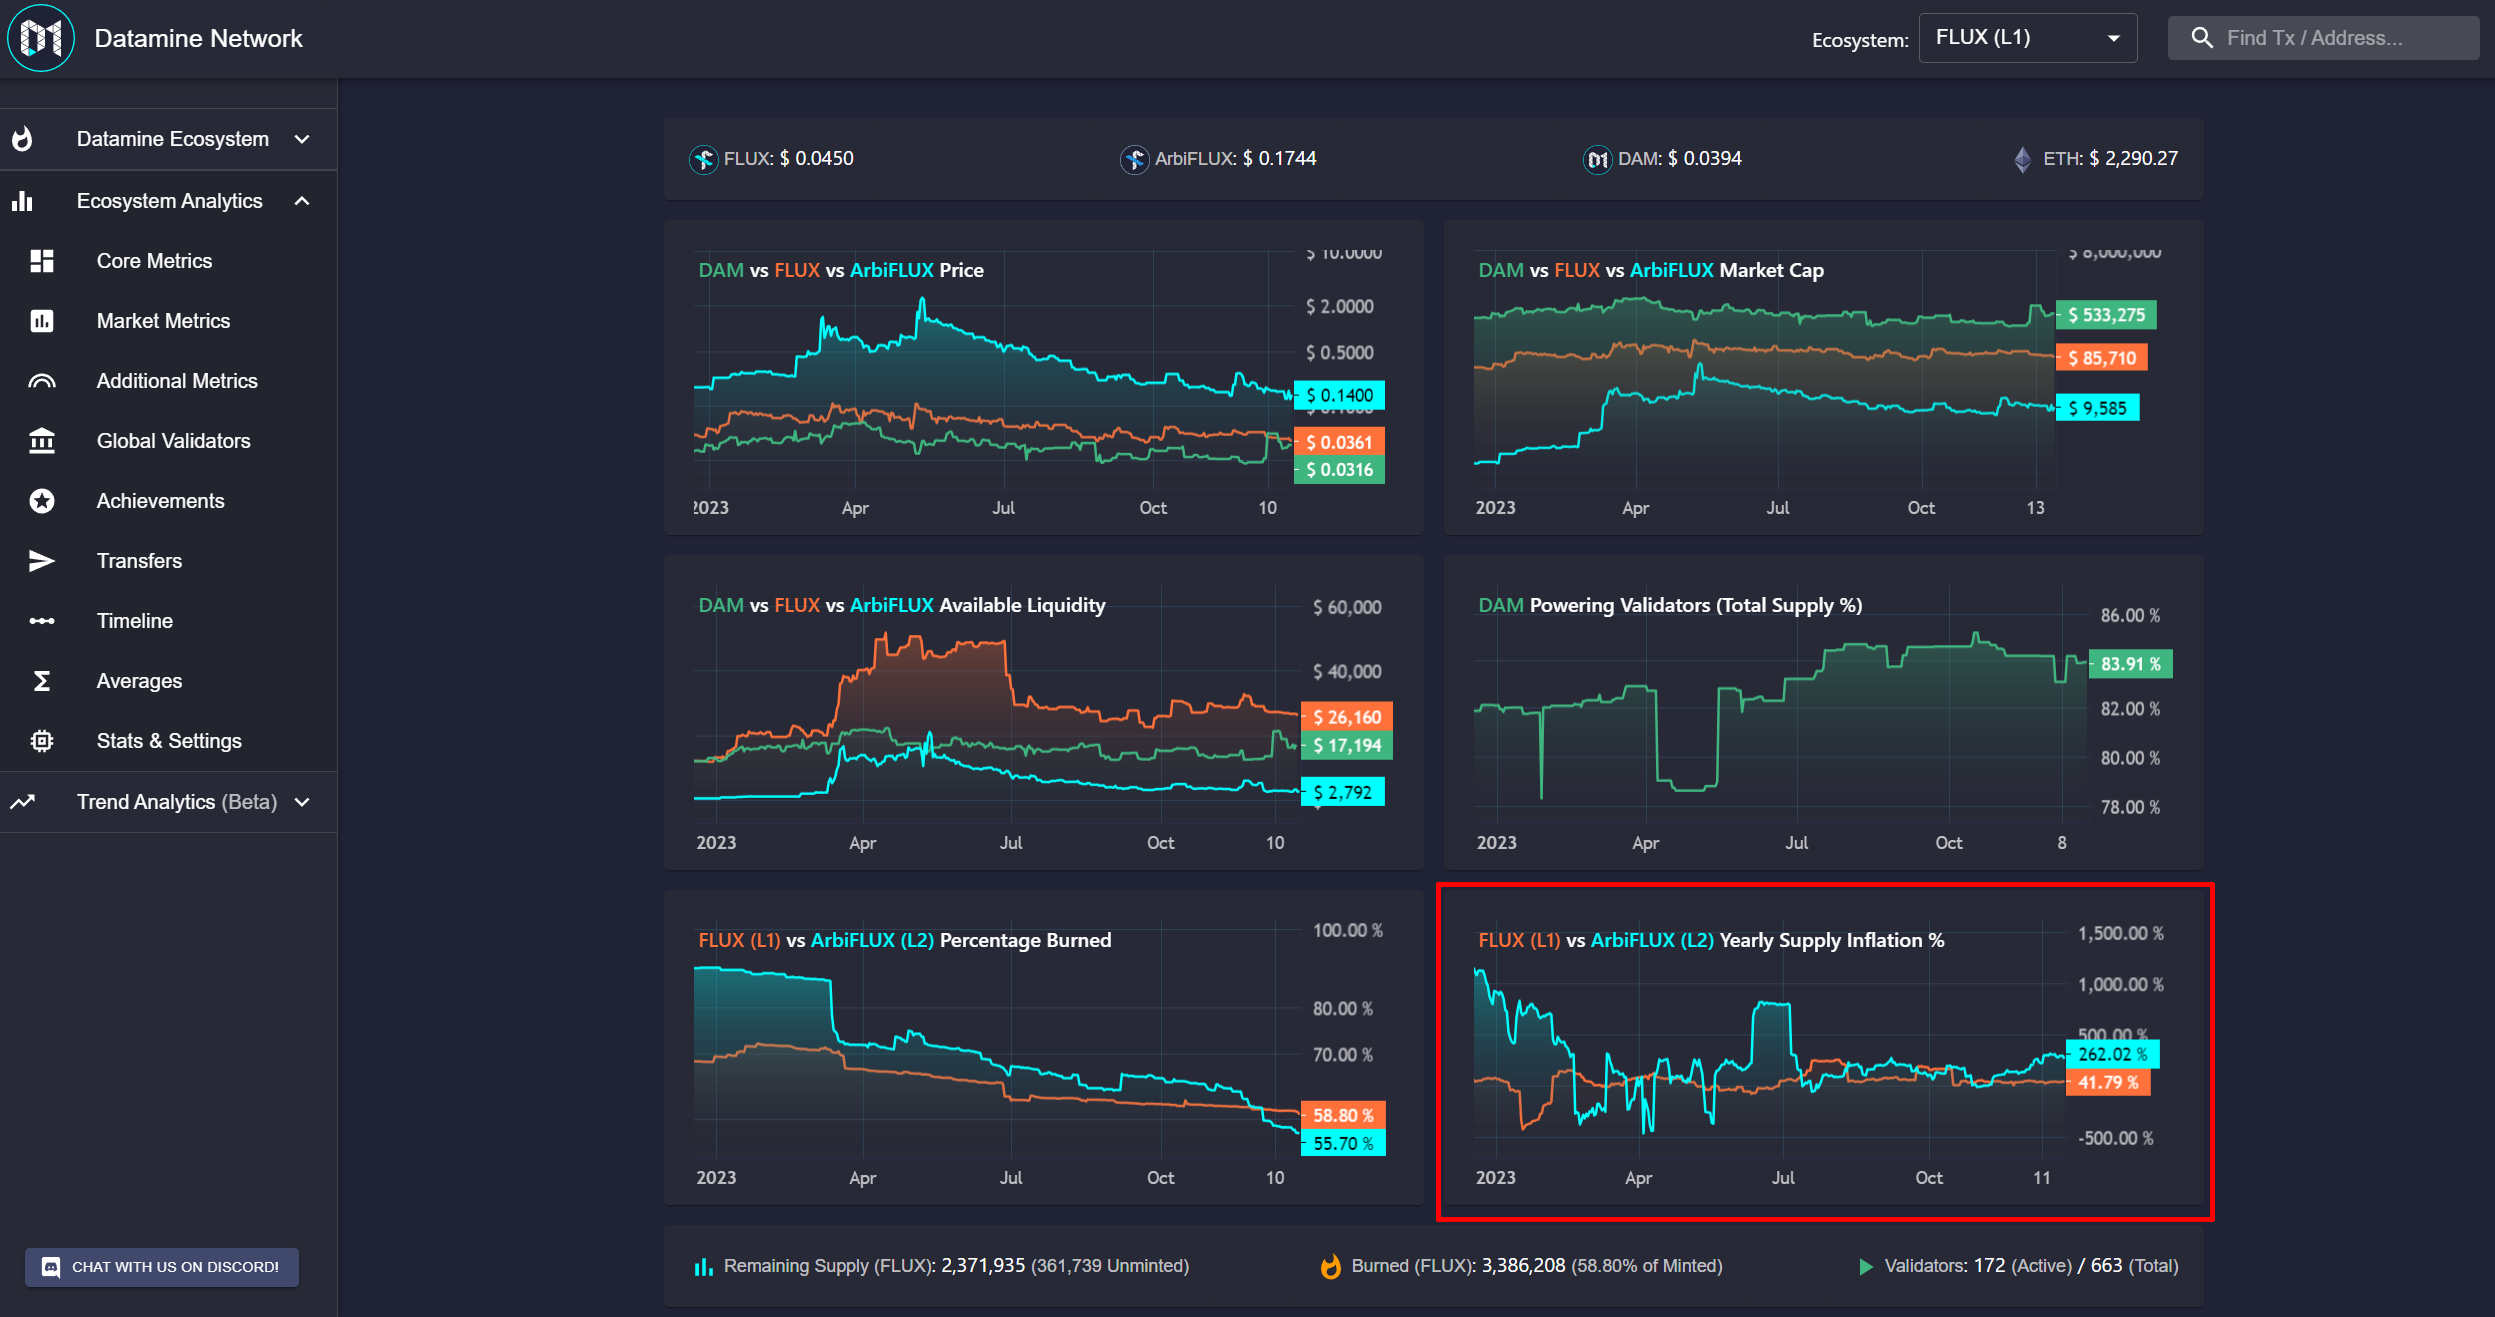Click the Averages sigma icon
This screenshot has height=1317, width=2495.
42,681
